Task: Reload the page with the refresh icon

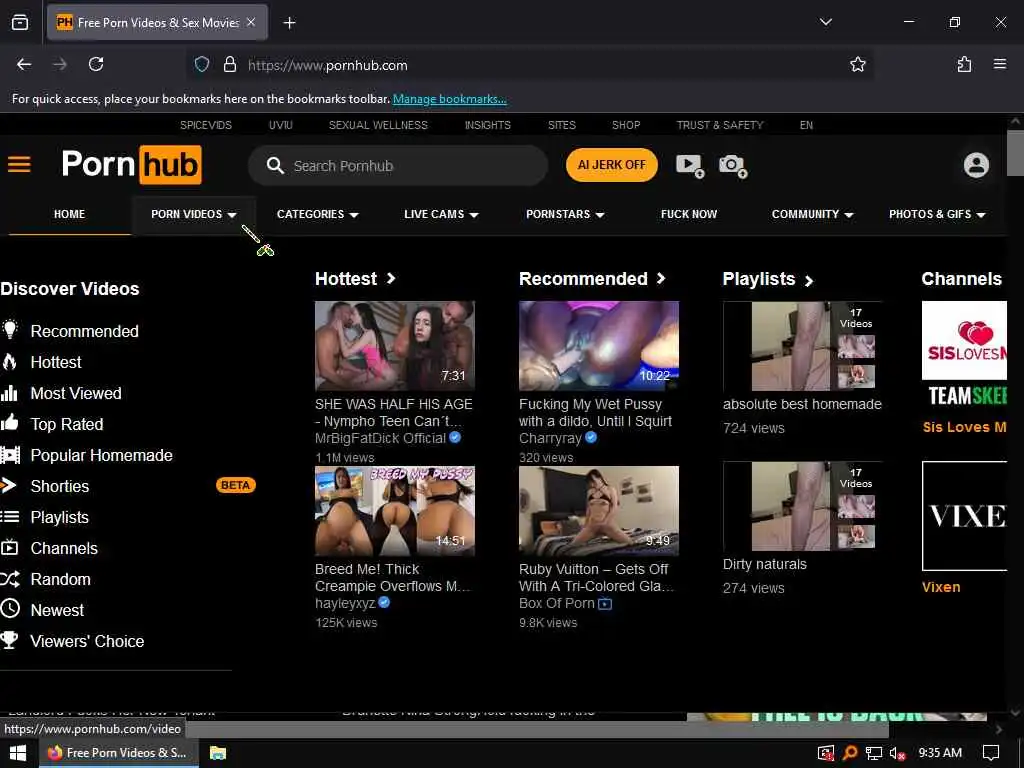Action: tap(96, 64)
